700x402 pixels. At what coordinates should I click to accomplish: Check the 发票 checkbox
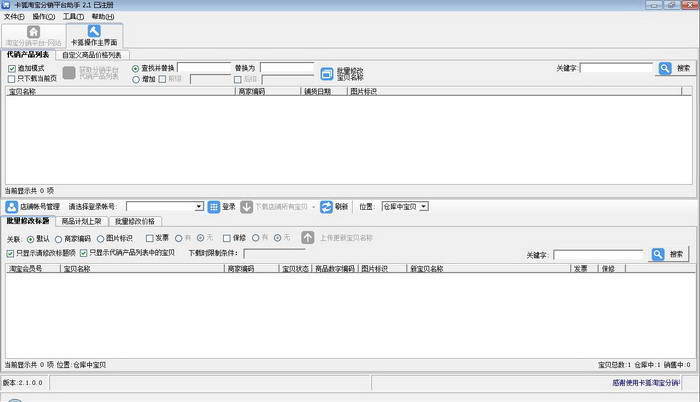tap(150, 238)
